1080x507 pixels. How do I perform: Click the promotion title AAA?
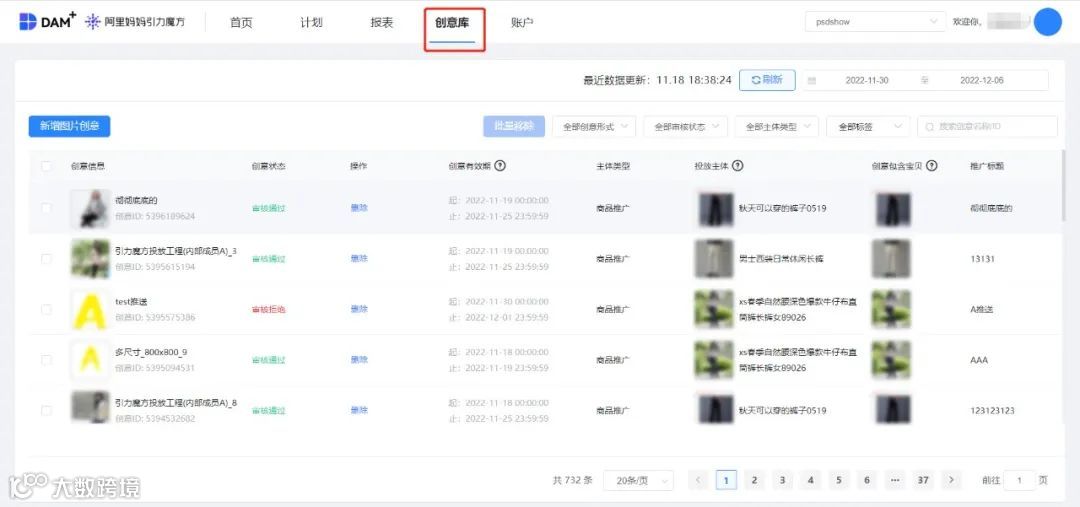click(x=979, y=360)
